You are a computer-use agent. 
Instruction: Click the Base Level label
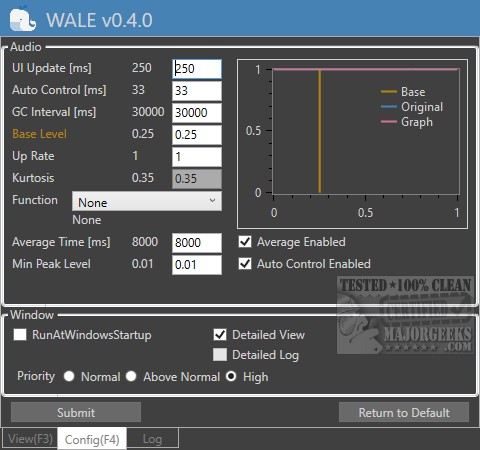tap(39, 134)
